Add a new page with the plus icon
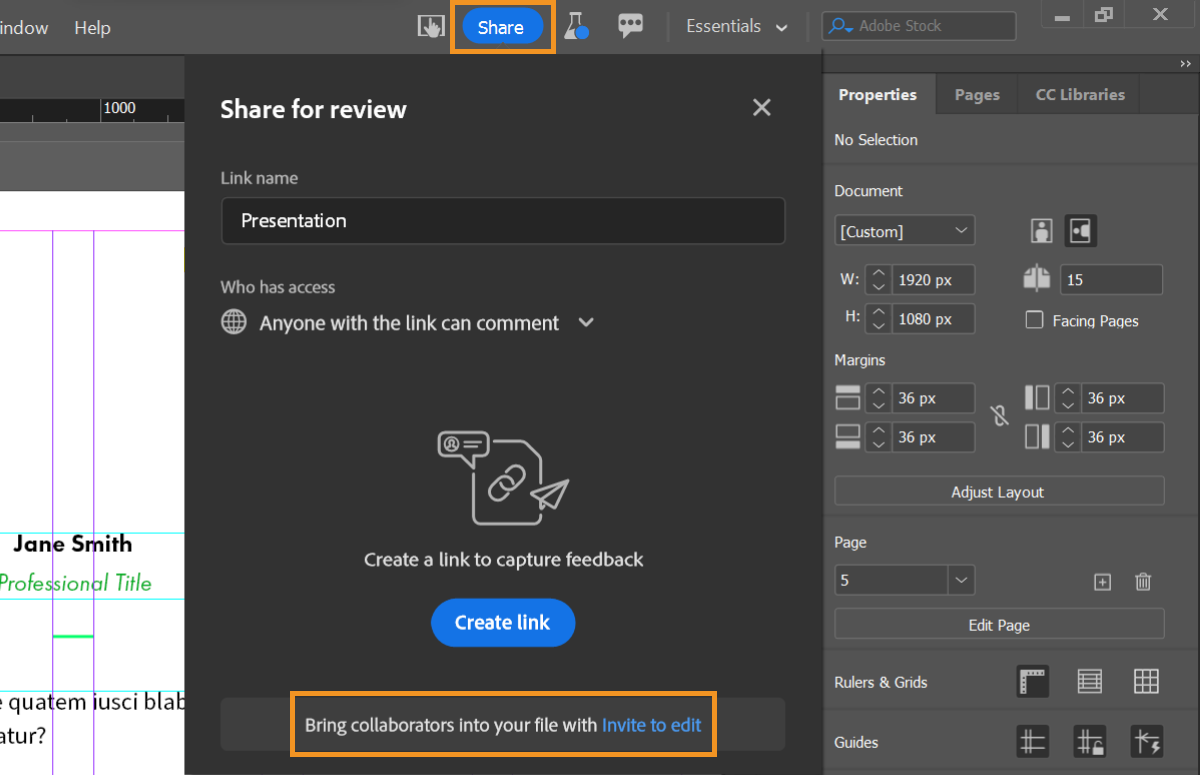Screen dimensions: 1200x775 (x=1102, y=580)
